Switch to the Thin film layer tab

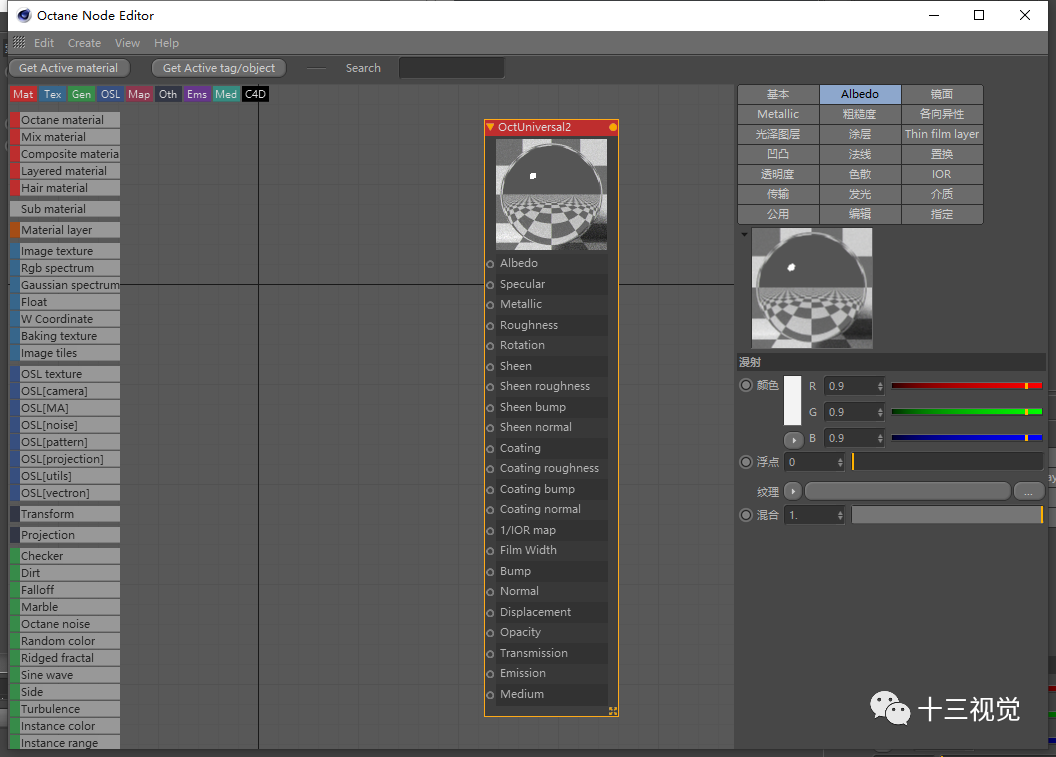pos(942,134)
